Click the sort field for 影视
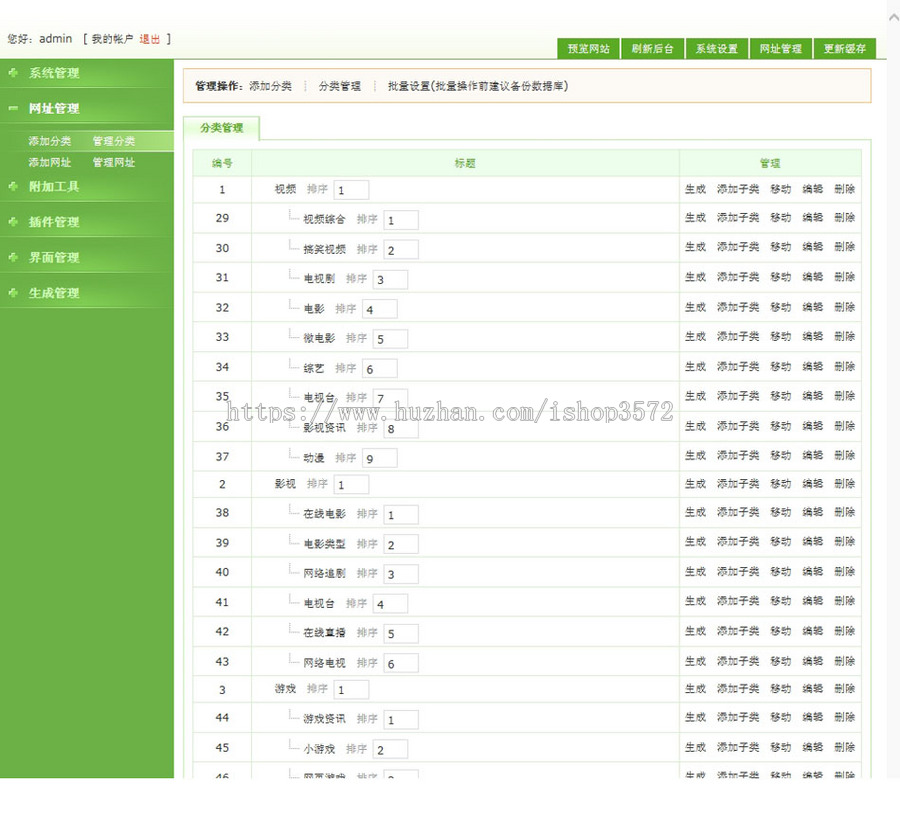This screenshot has width=900, height=819. (x=351, y=484)
